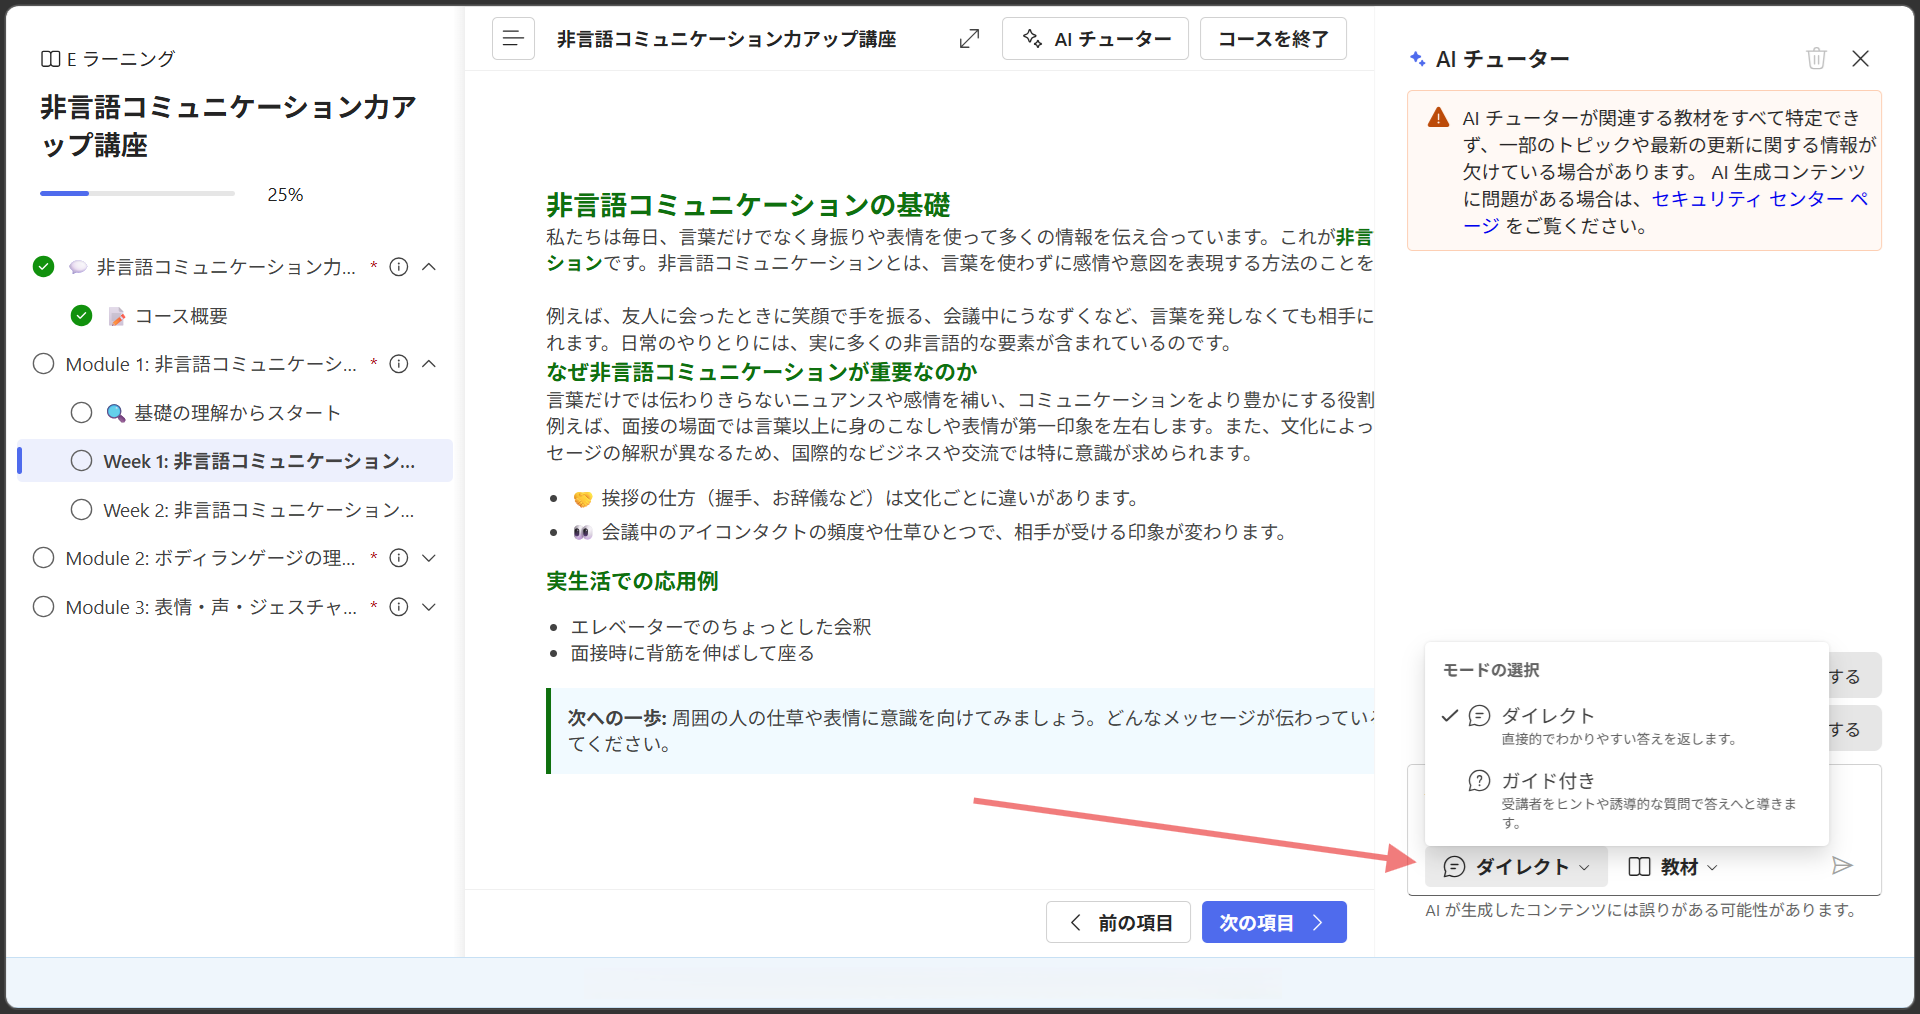Click the book icon on 教材 selector
Screen dimensions: 1920x1014
[x=1639, y=867]
